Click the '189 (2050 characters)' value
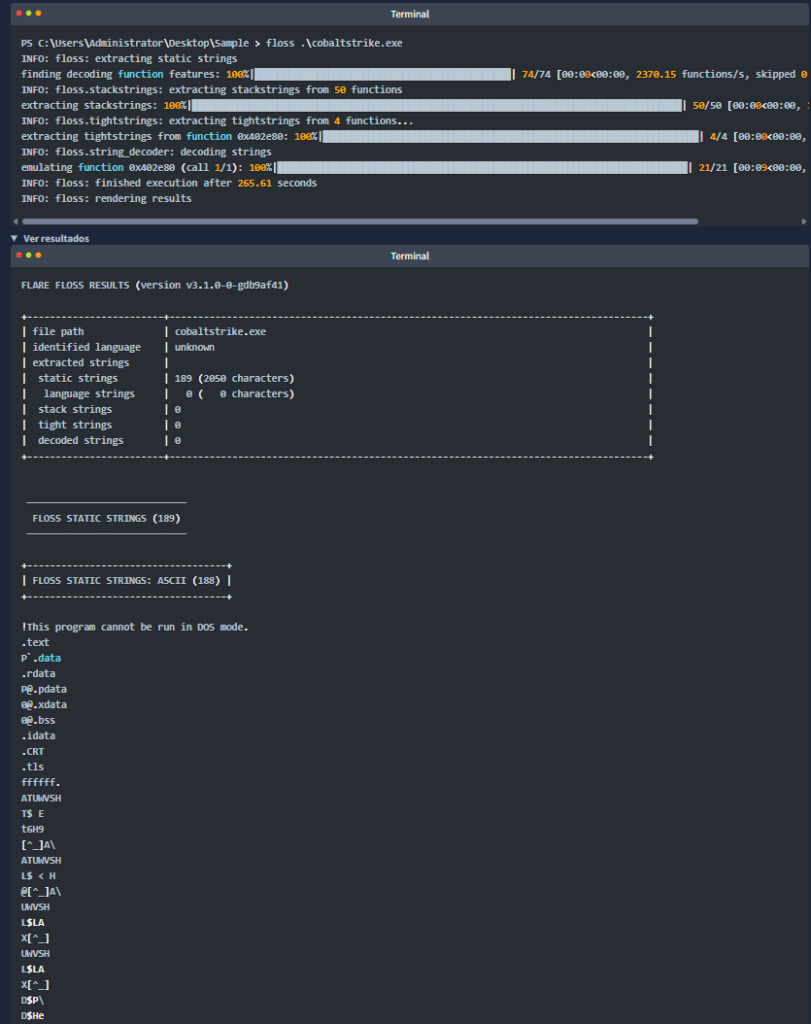Viewport: 811px width, 1024px height. [234, 379]
